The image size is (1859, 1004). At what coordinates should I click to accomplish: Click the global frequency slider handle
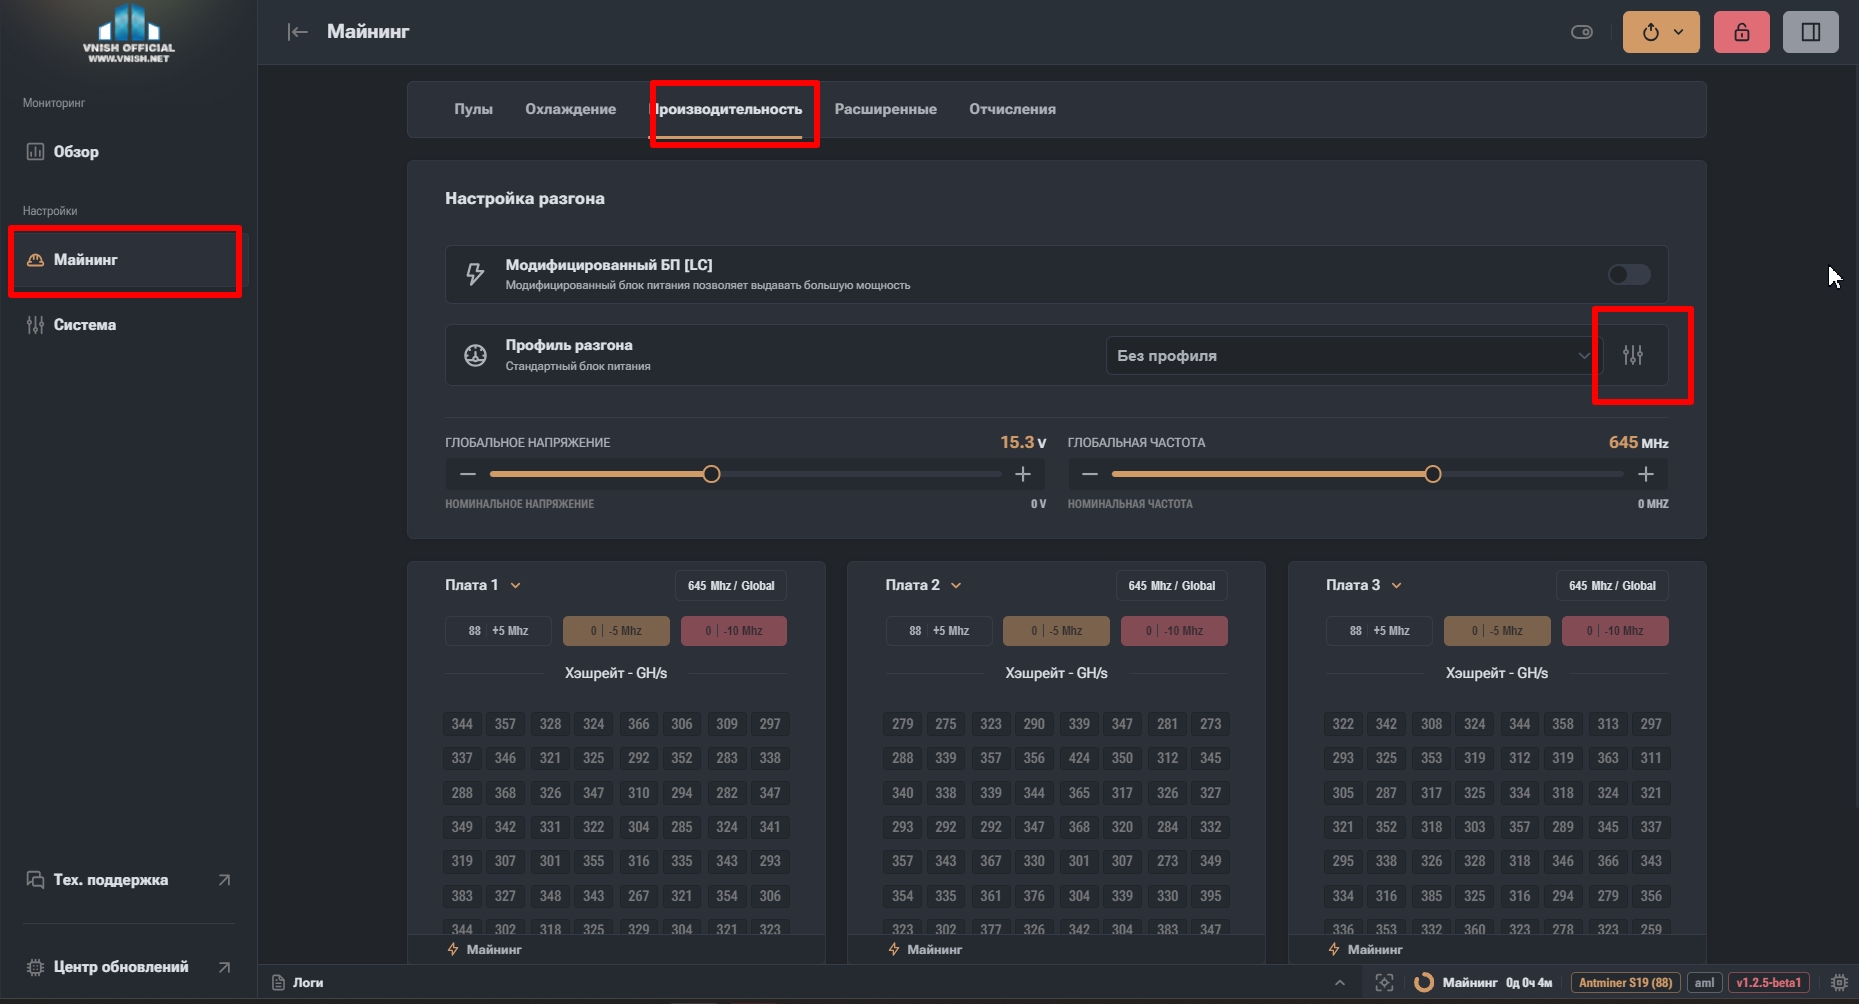(1433, 474)
